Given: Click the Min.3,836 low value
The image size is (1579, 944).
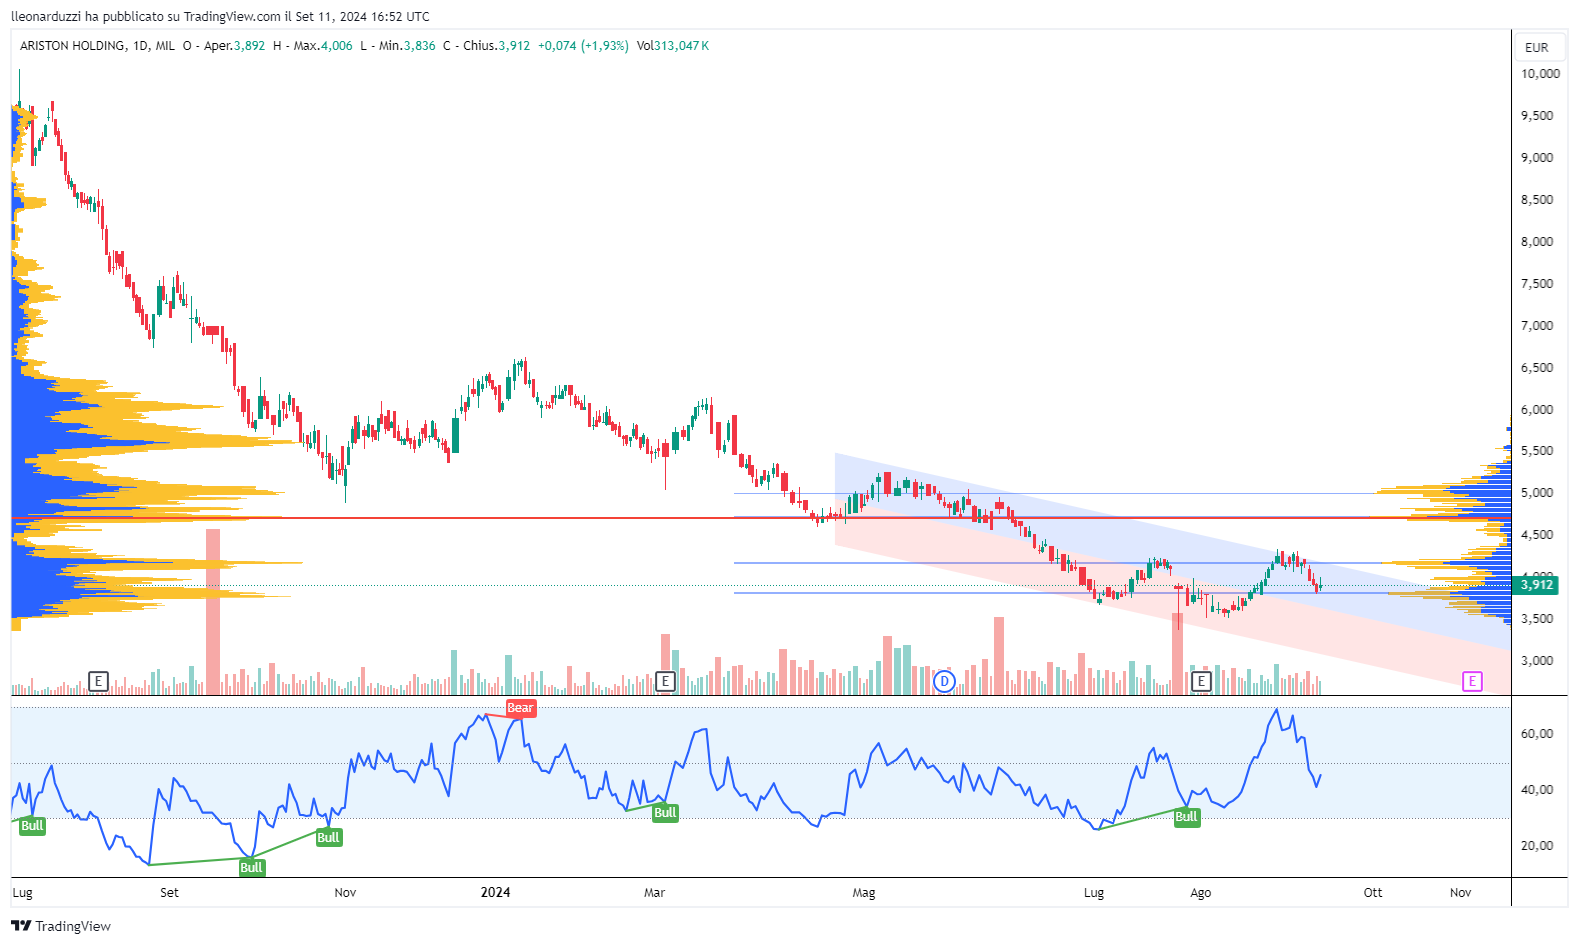Looking at the screenshot, I should pyautogui.click(x=407, y=46).
